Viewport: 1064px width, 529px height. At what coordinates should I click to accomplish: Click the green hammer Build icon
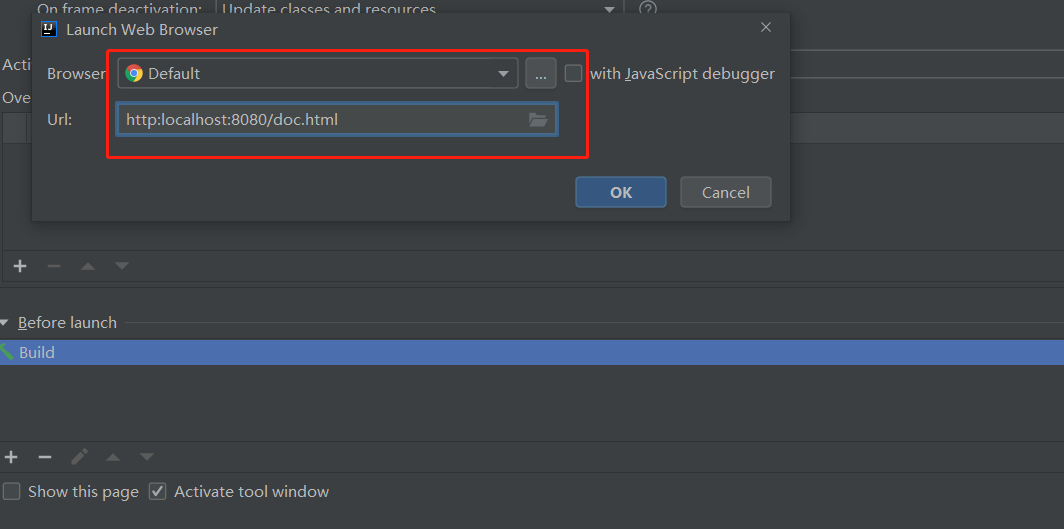coord(6,352)
